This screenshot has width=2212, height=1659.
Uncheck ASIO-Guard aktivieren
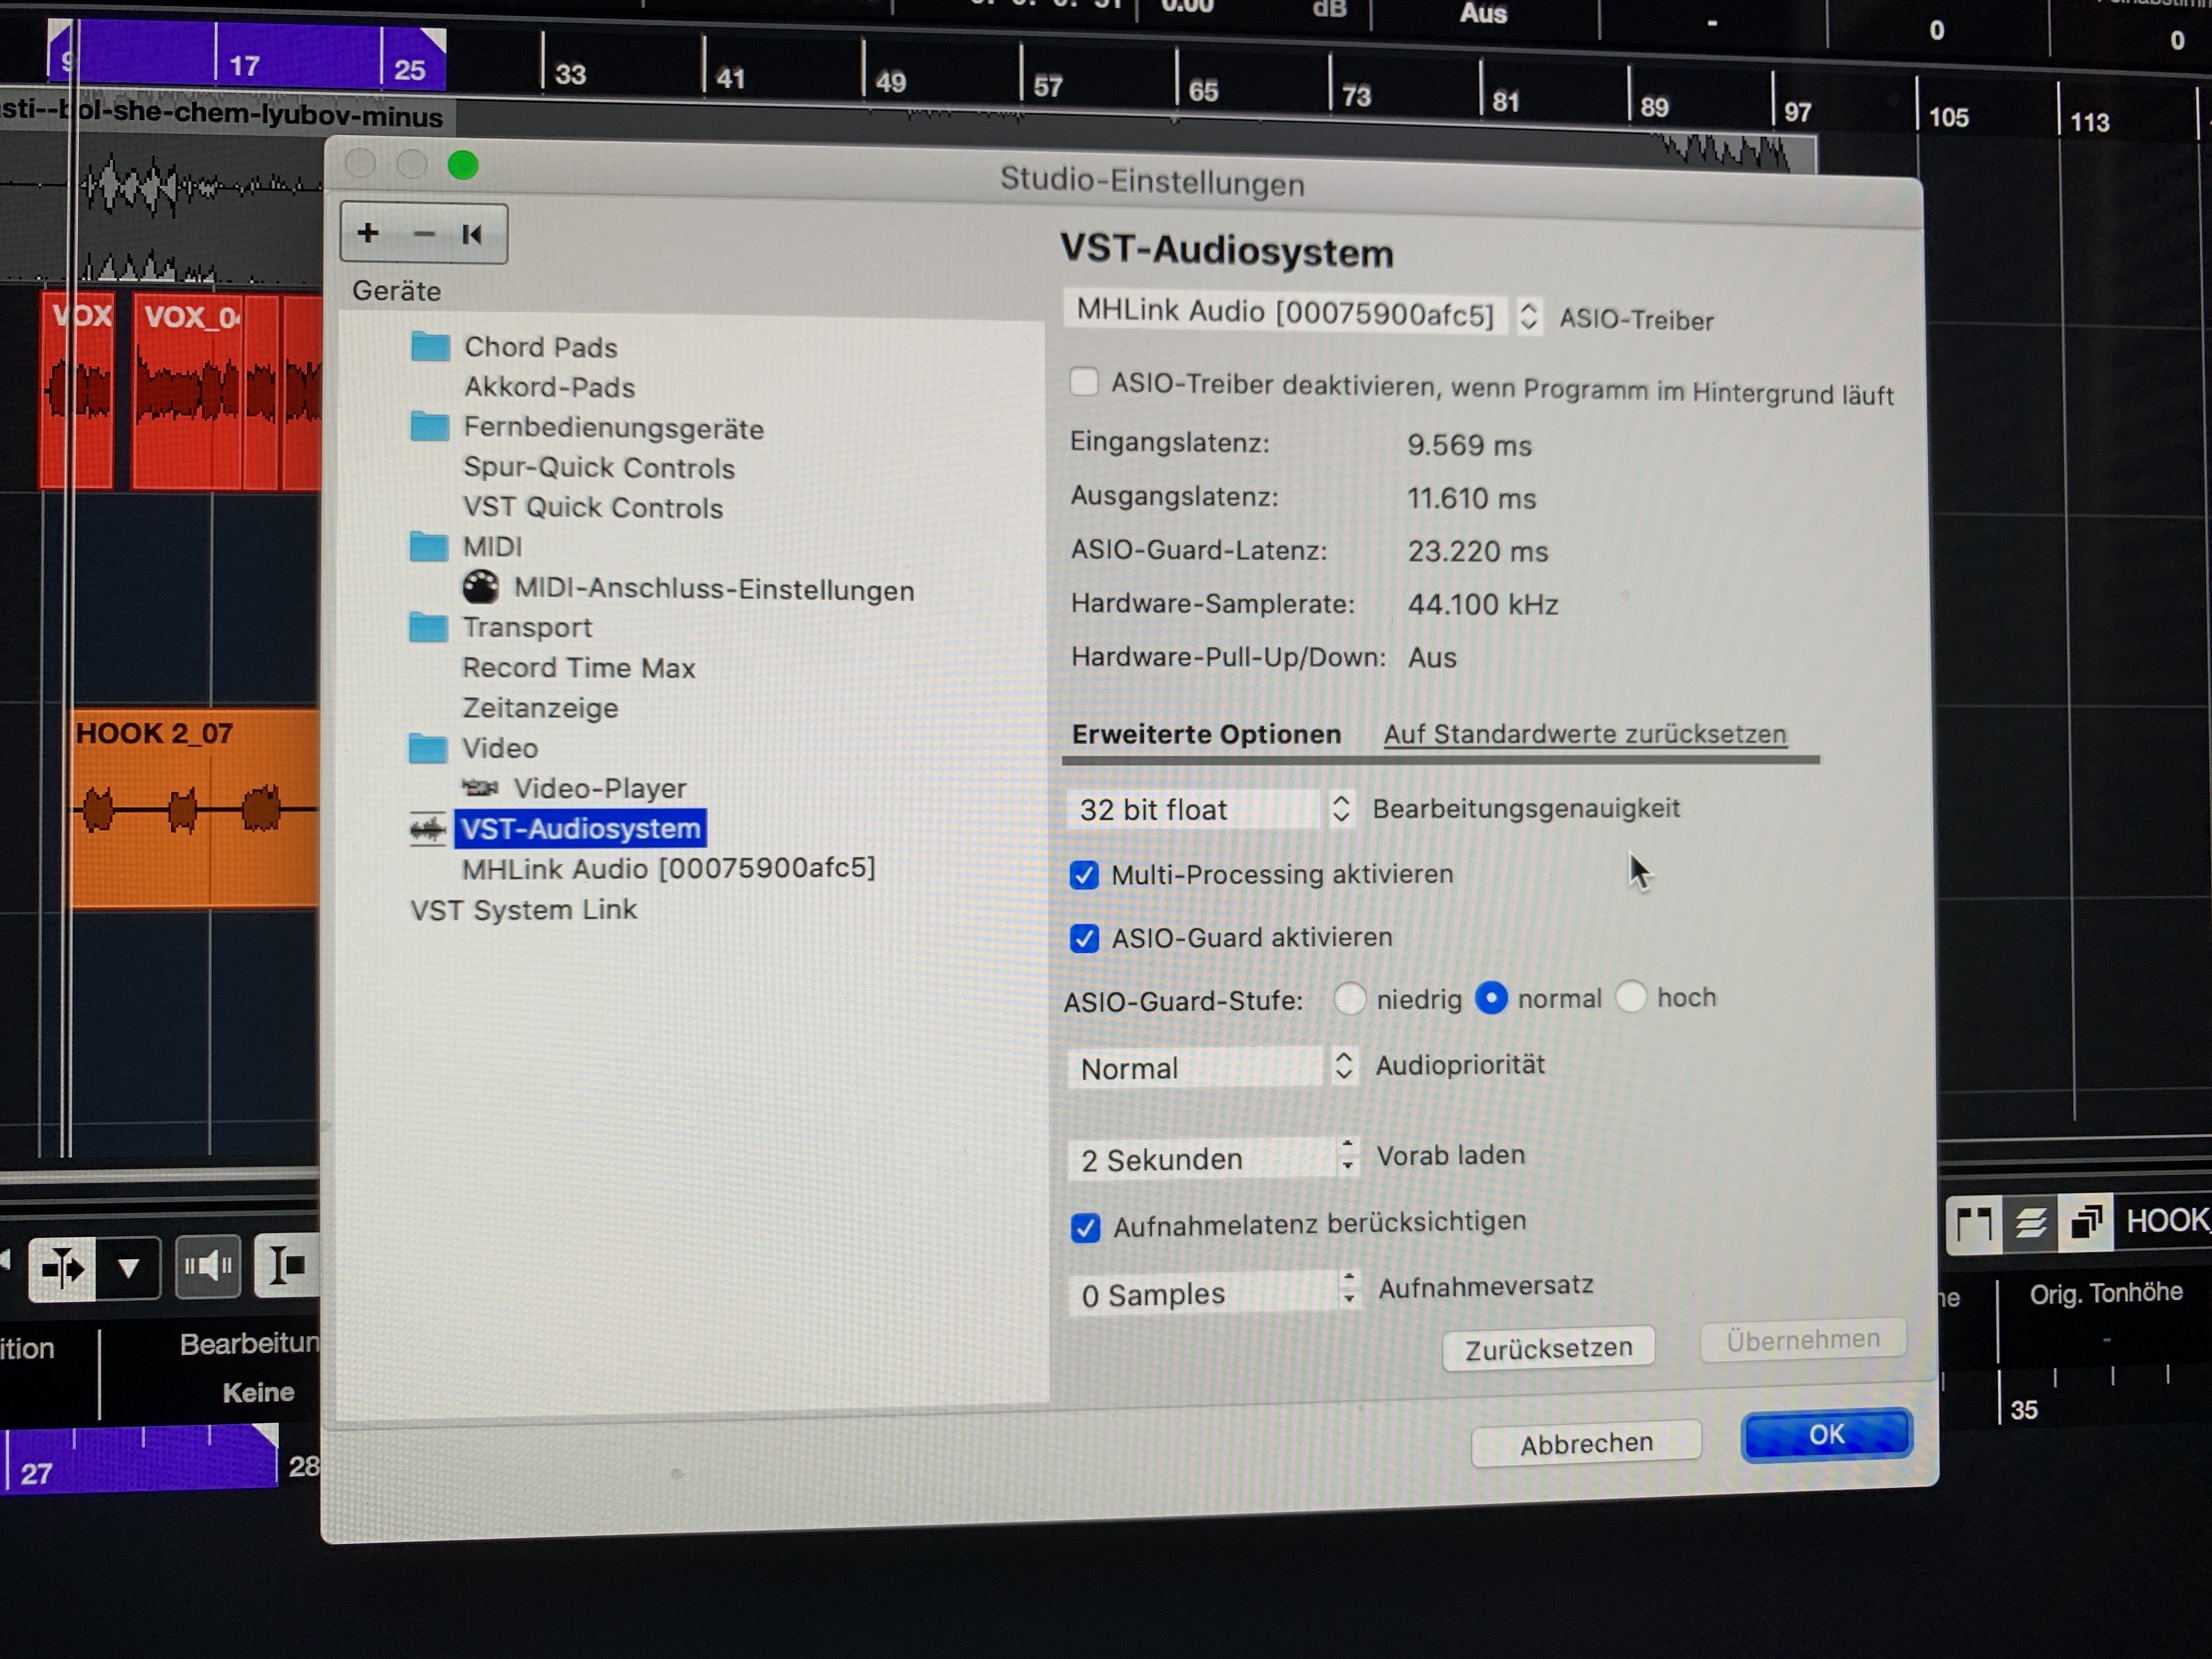click(1084, 938)
